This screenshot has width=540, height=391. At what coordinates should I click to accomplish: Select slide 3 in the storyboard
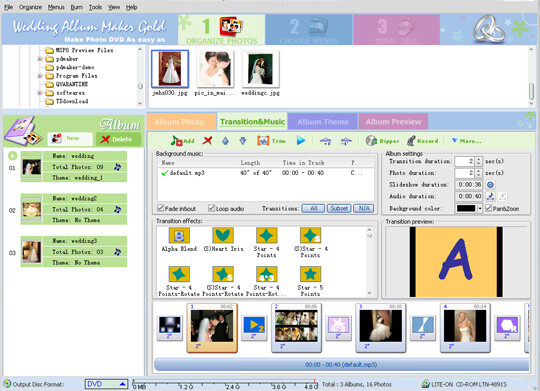(x=381, y=328)
